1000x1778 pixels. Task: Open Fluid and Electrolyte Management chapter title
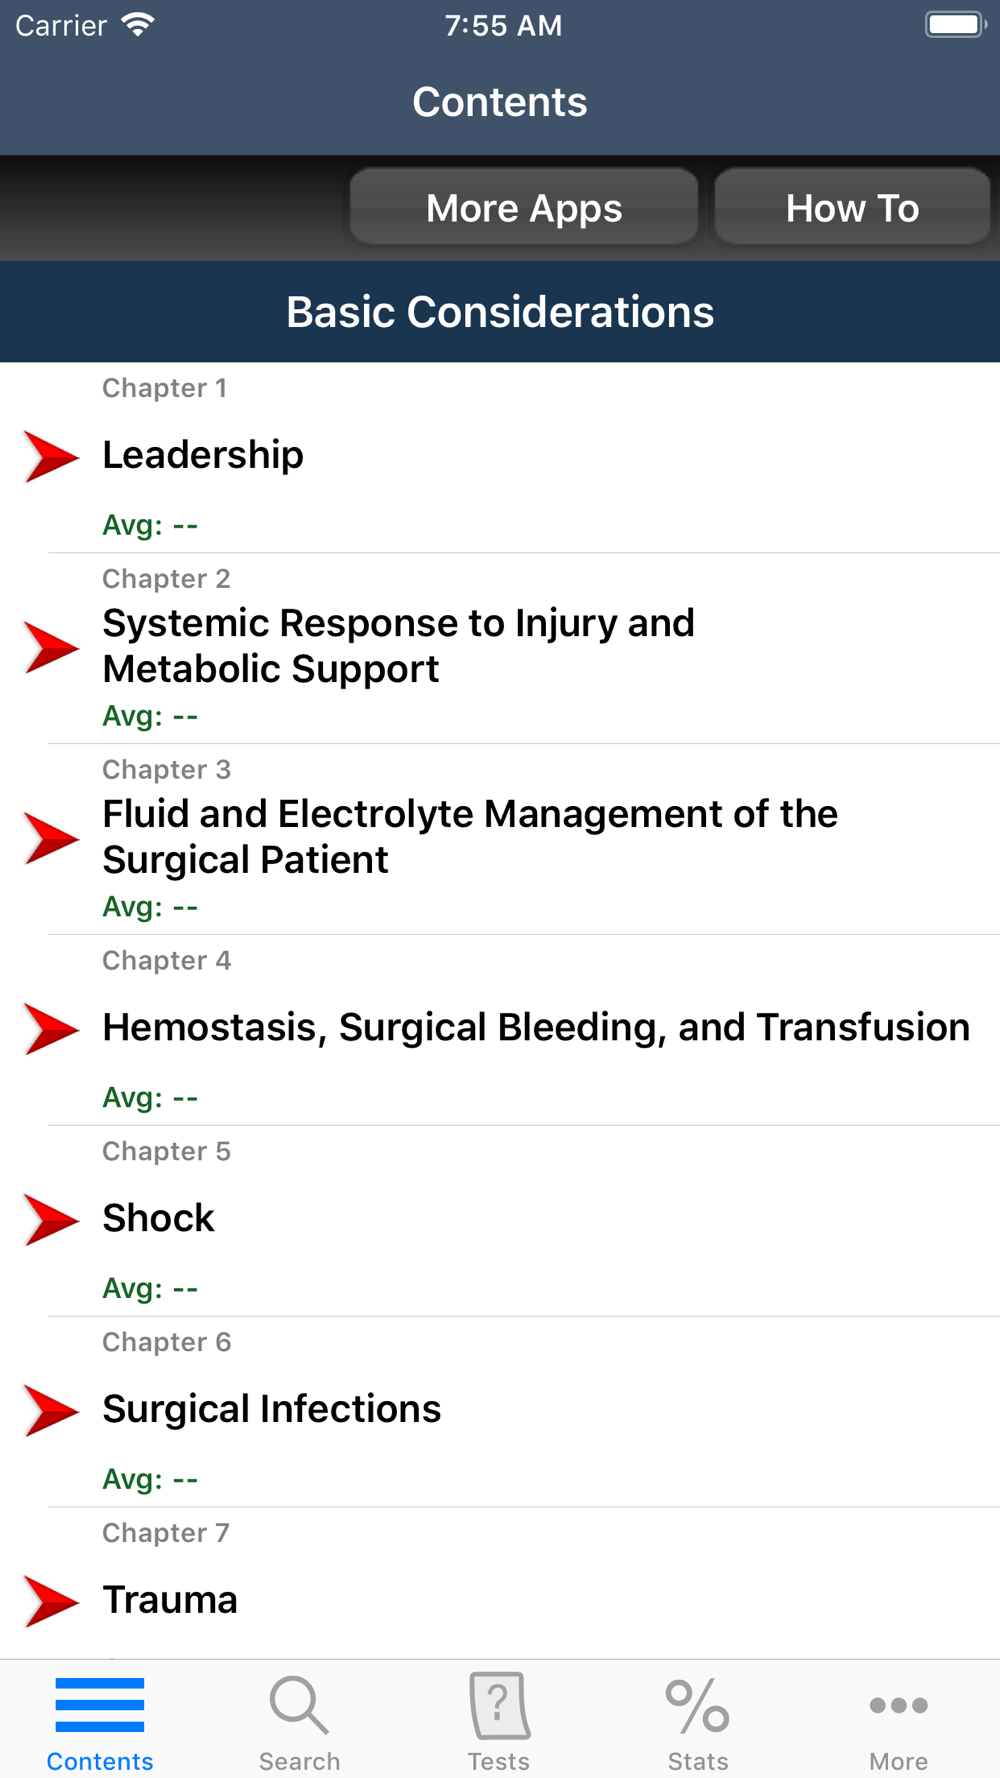(470, 837)
